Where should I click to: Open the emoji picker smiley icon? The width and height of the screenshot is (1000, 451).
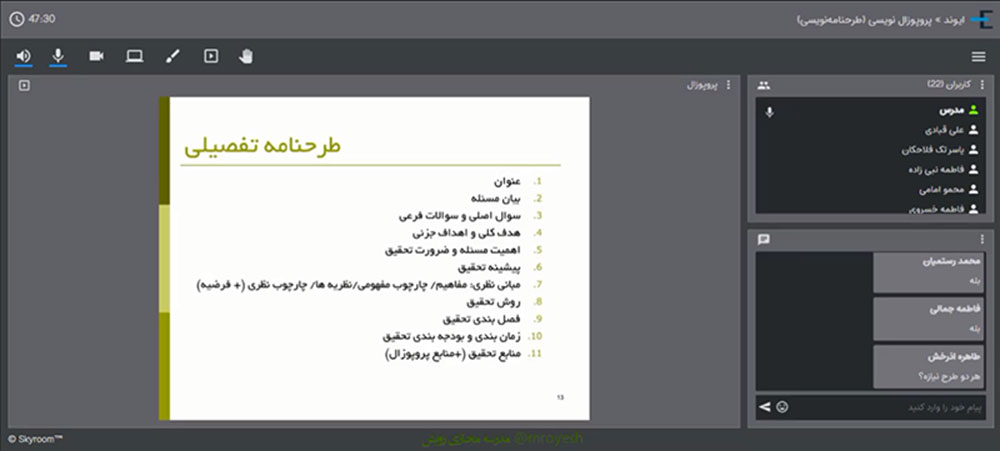[782, 407]
